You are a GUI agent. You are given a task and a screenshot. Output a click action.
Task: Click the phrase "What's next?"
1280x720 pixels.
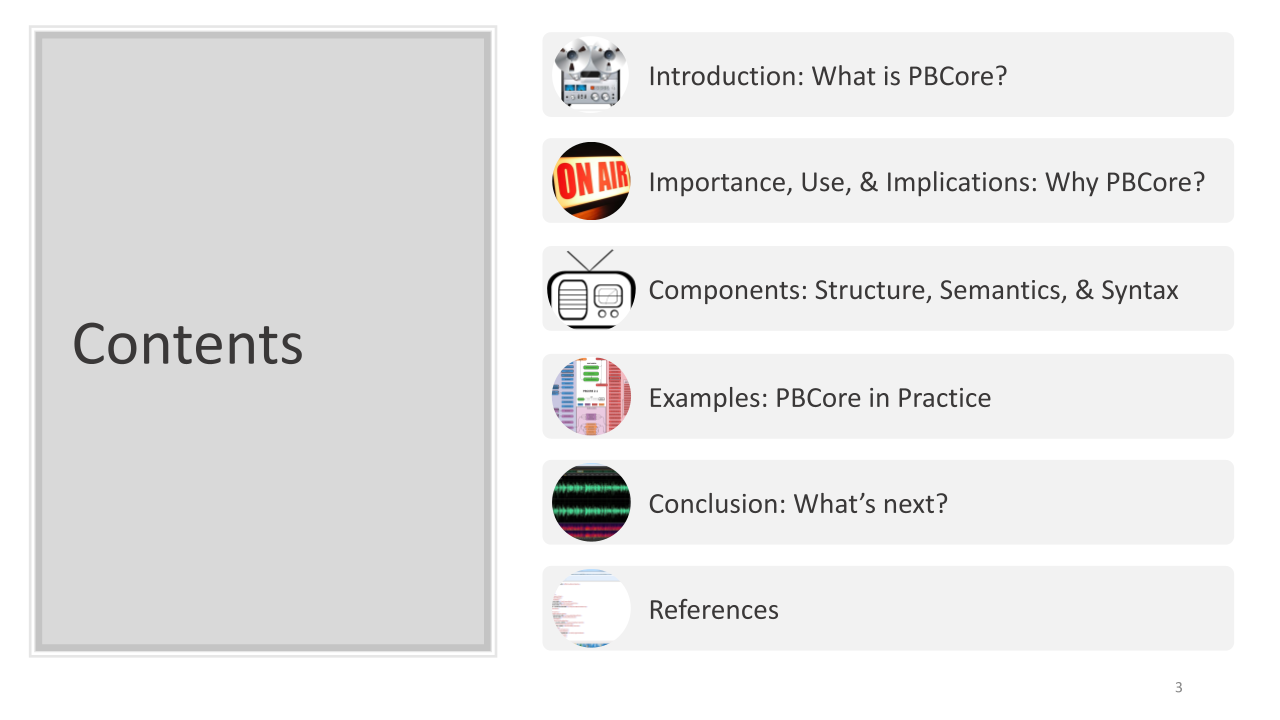point(870,504)
